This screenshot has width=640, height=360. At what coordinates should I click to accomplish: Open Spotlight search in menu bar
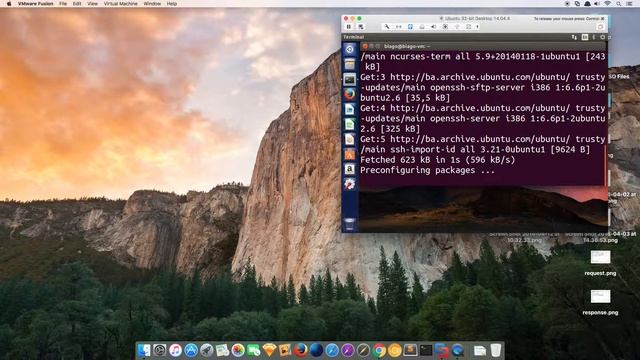(619, 4)
